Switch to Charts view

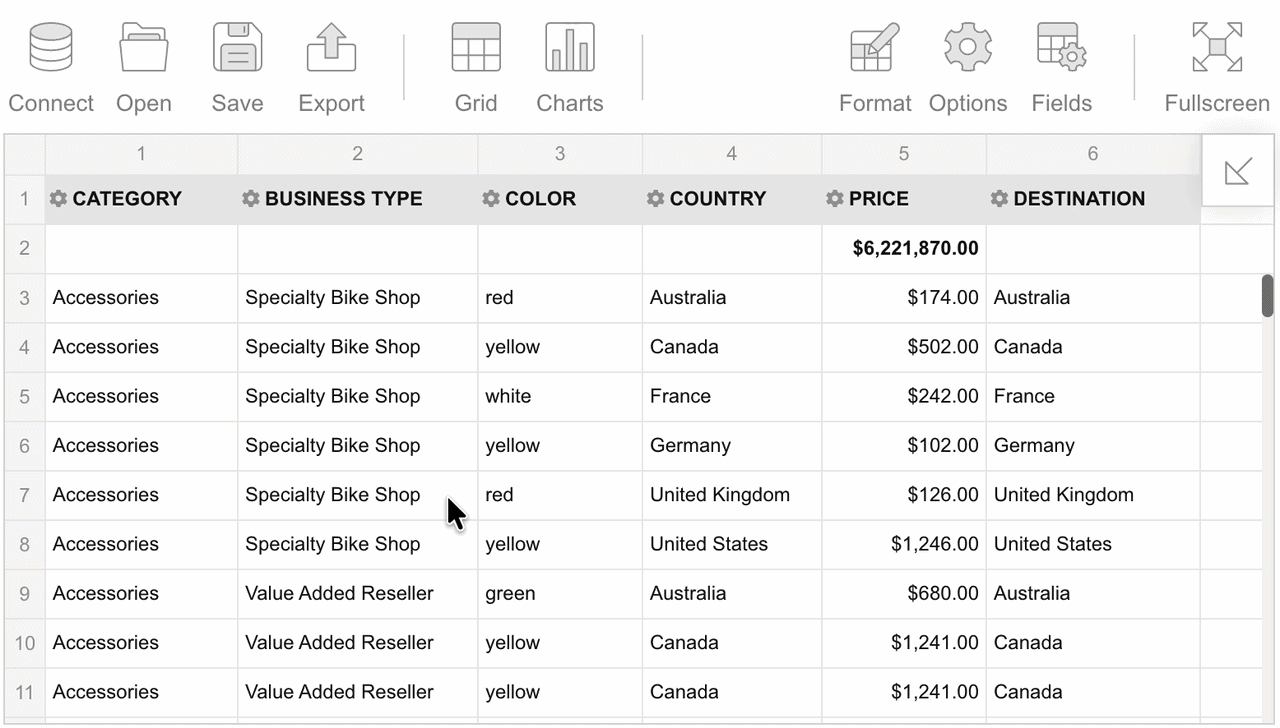(570, 67)
